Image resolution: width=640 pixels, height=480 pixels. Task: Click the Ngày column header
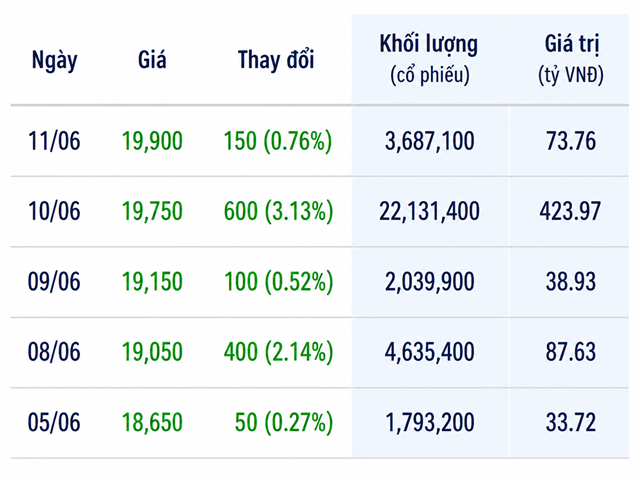tap(54, 61)
